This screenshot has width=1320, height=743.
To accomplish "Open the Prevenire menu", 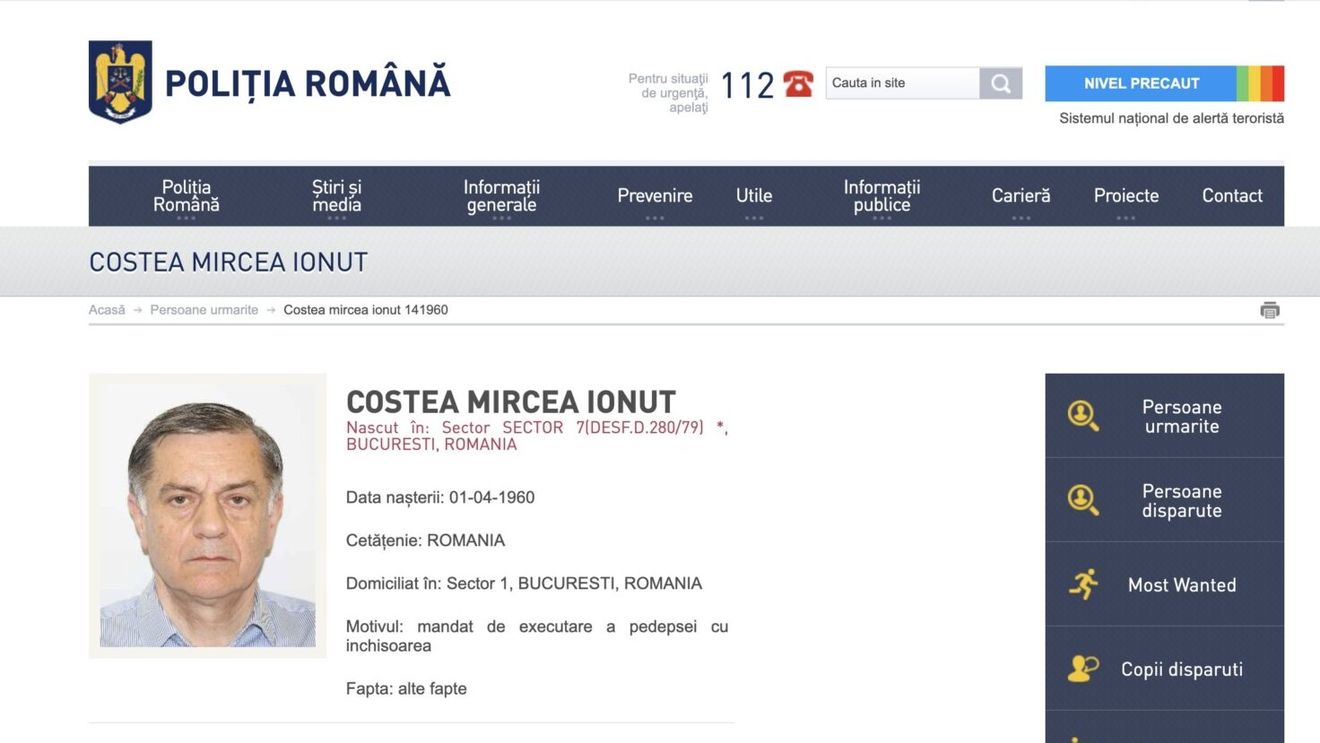I will click(x=655, y=196).
